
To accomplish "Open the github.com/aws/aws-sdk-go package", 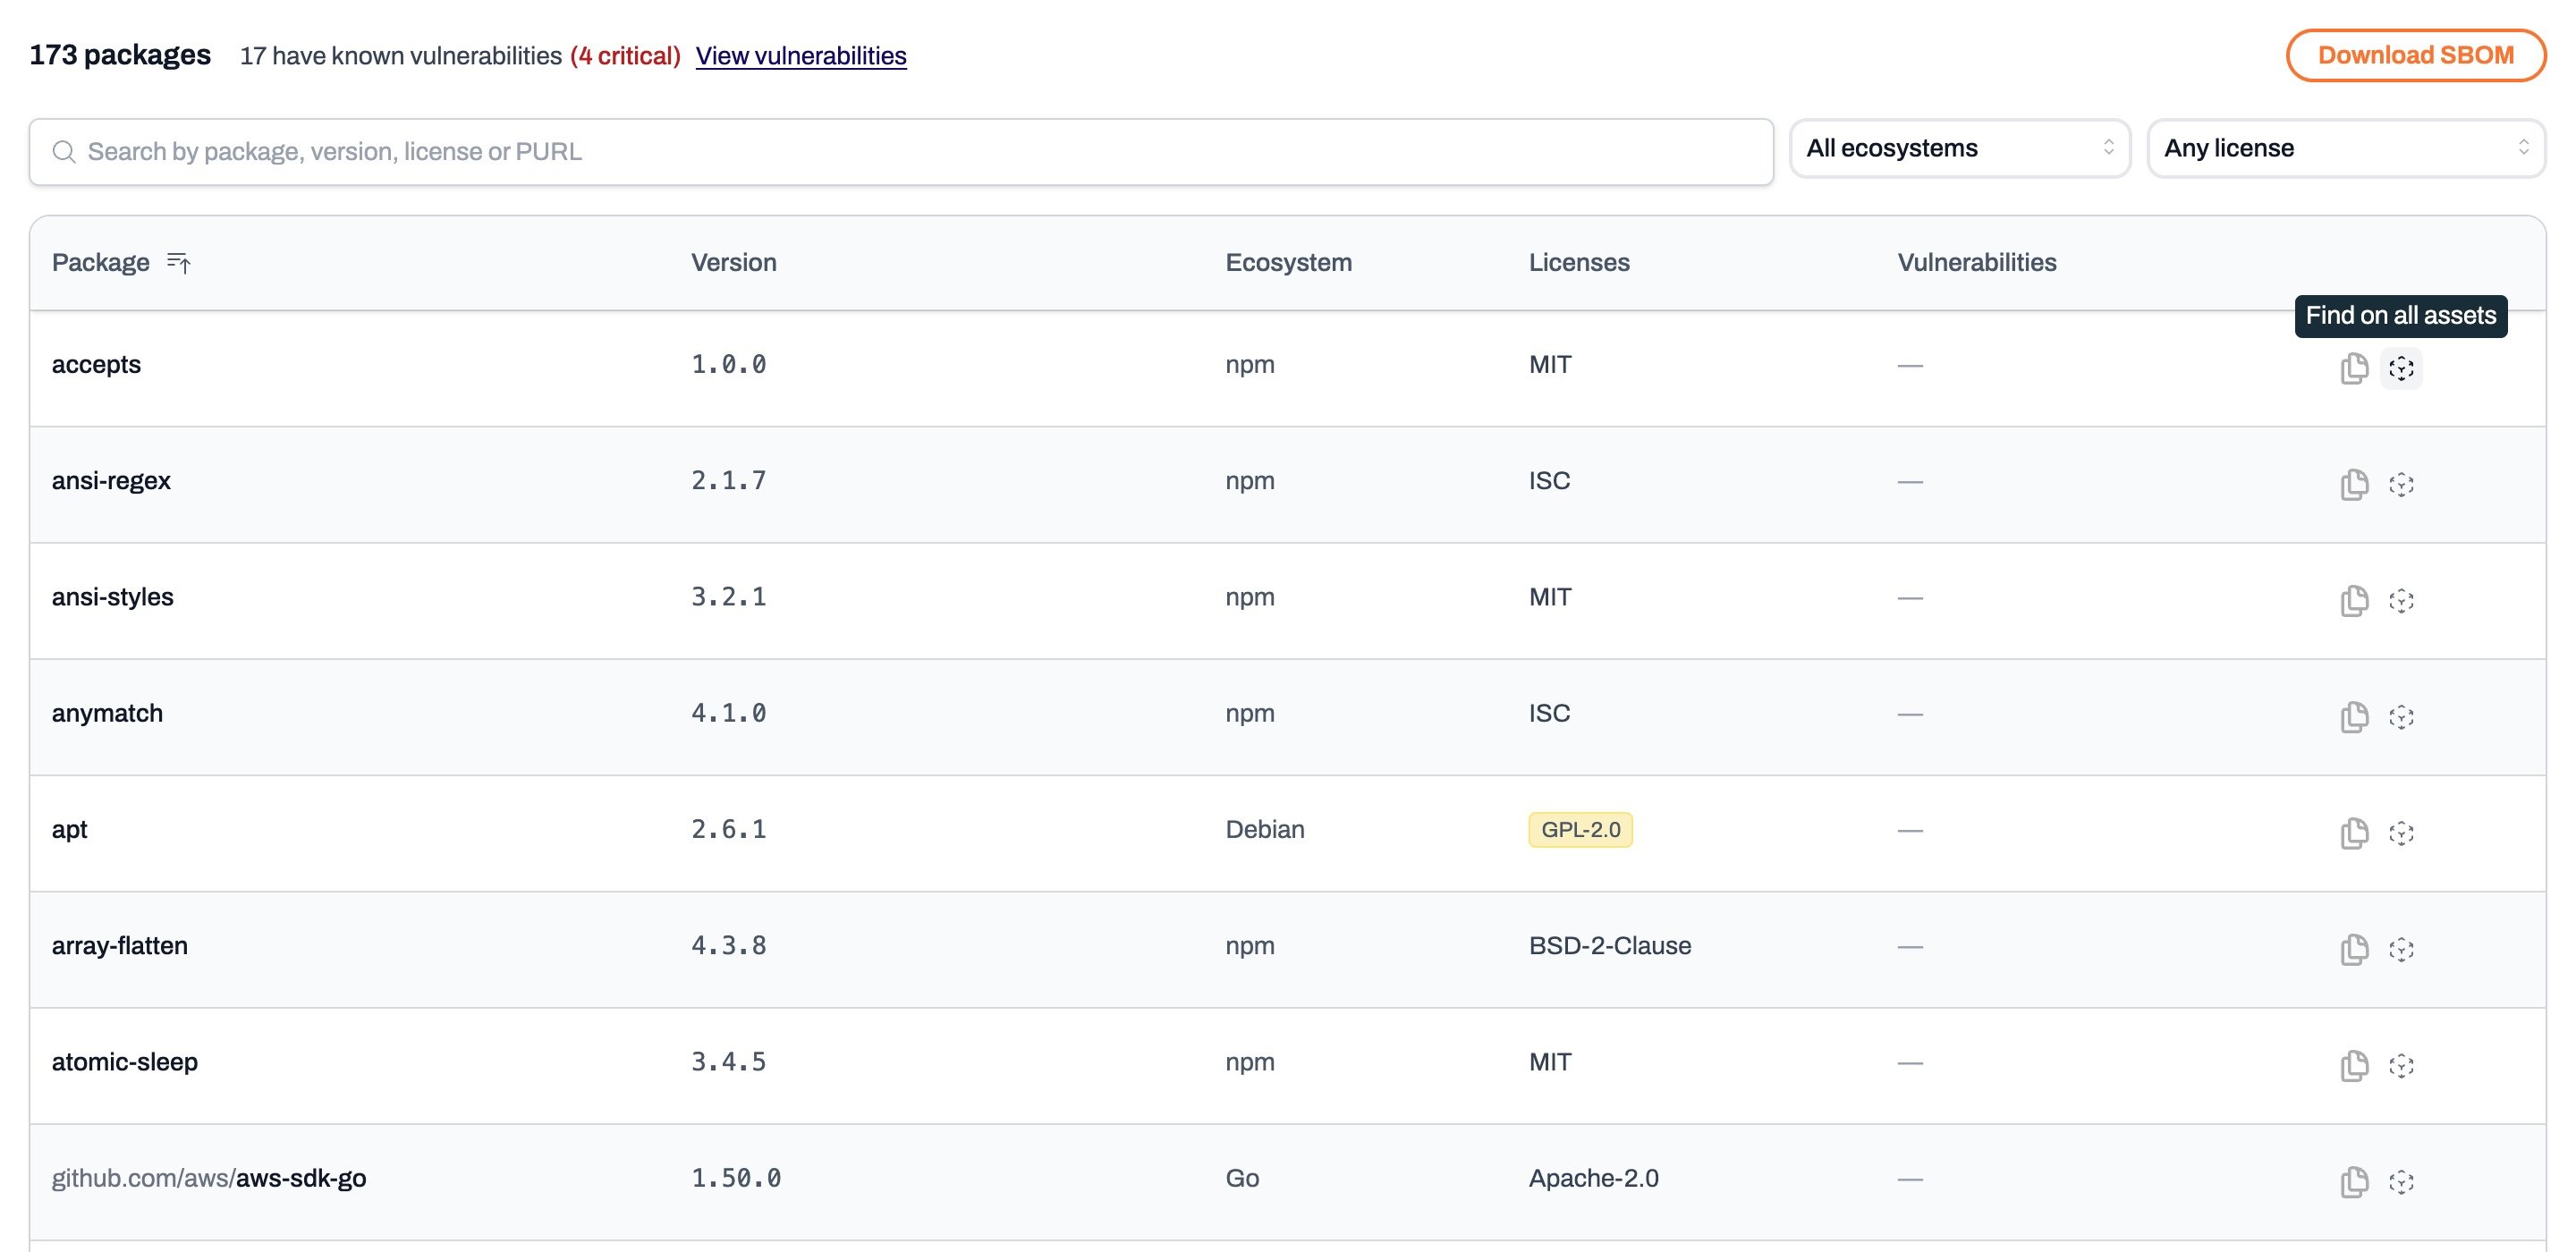I will 209,1178.
